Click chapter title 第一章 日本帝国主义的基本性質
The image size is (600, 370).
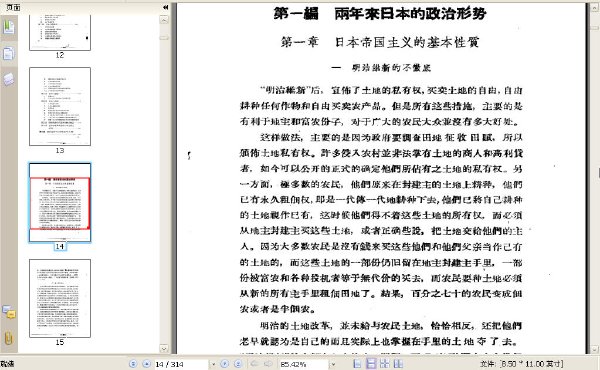[x=380, y=42]
